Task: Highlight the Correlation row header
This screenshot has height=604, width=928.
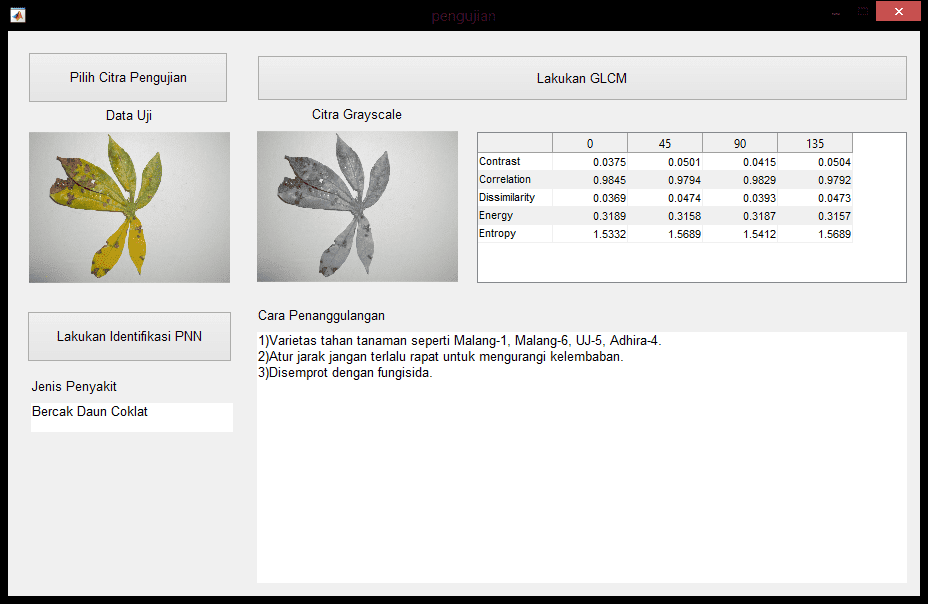Action: coord(514,179)
